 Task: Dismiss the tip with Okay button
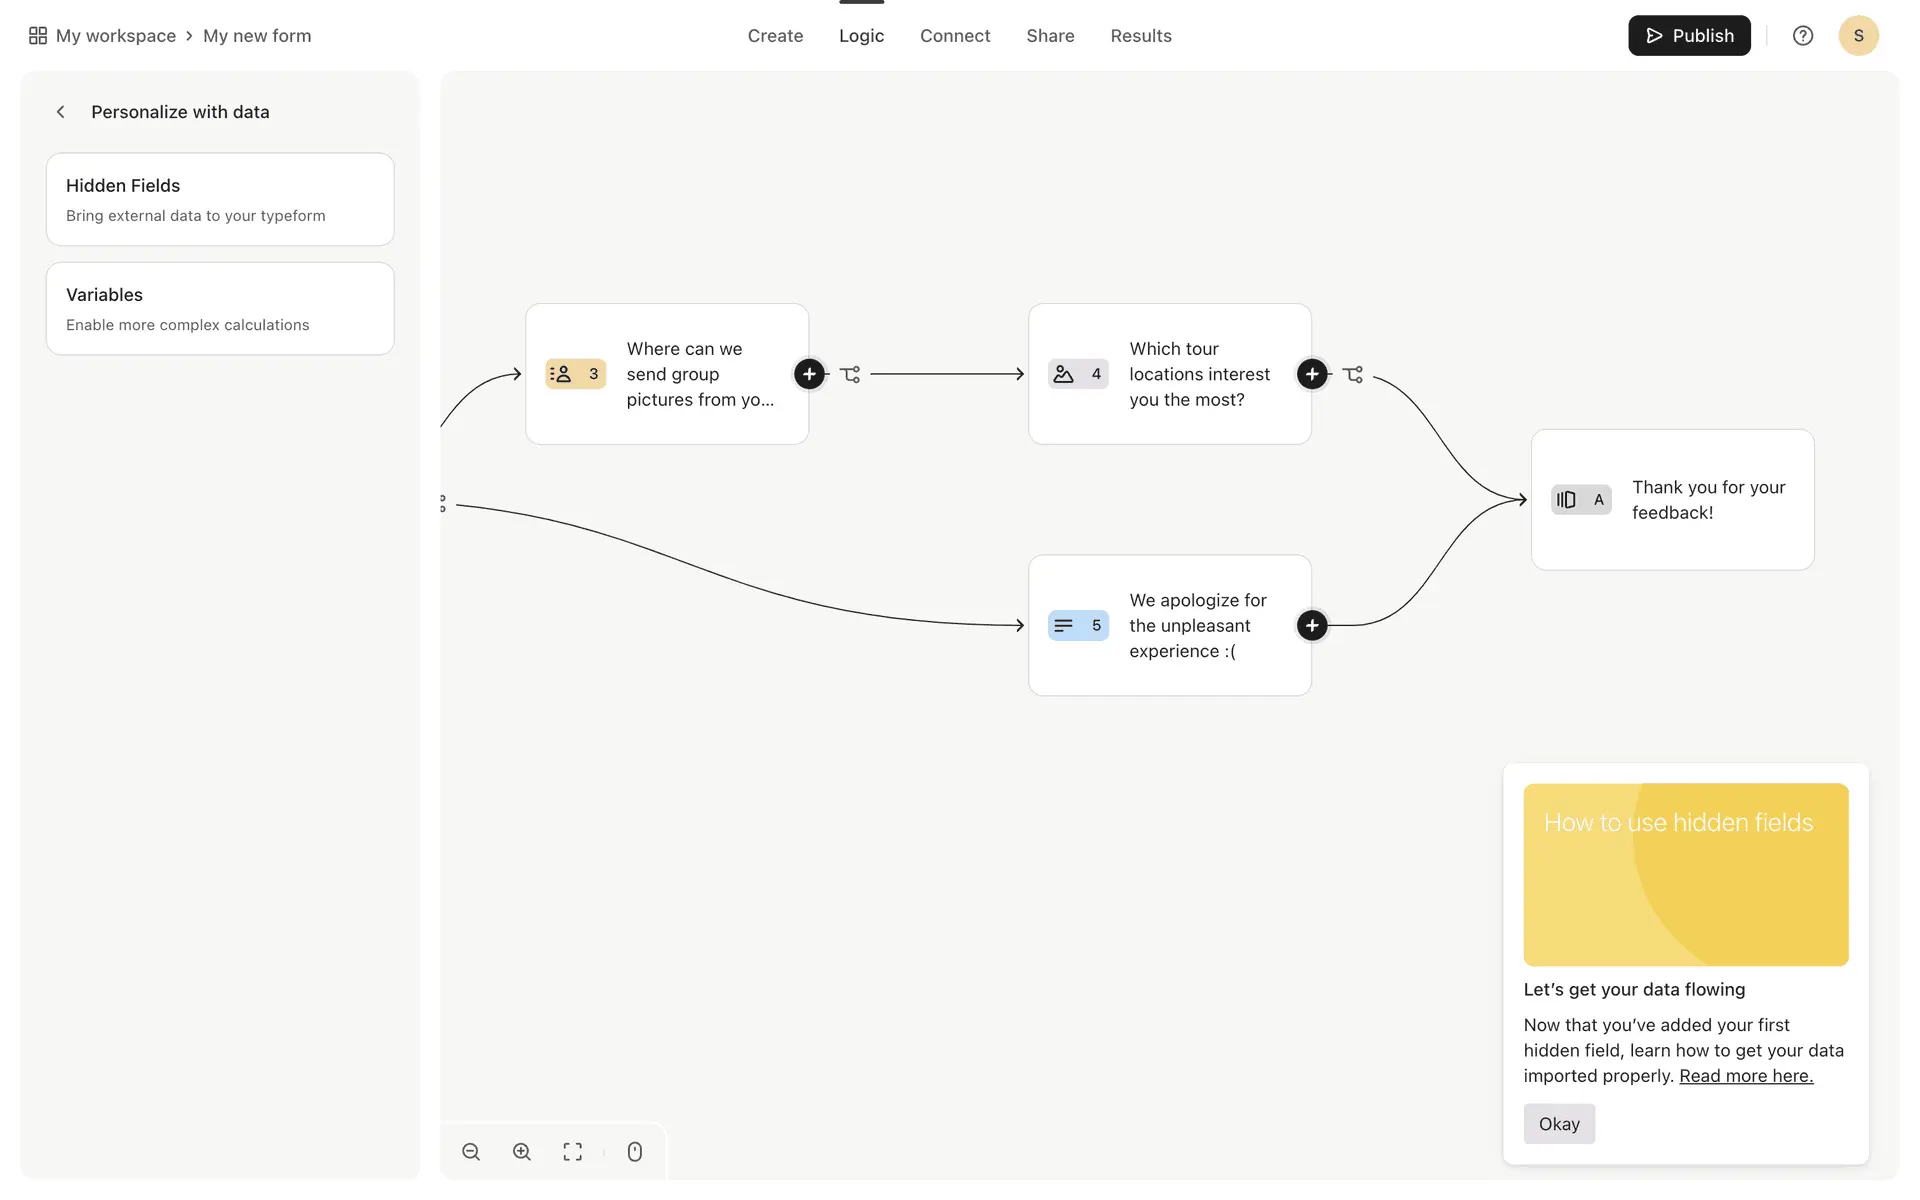point(1559,1124)
